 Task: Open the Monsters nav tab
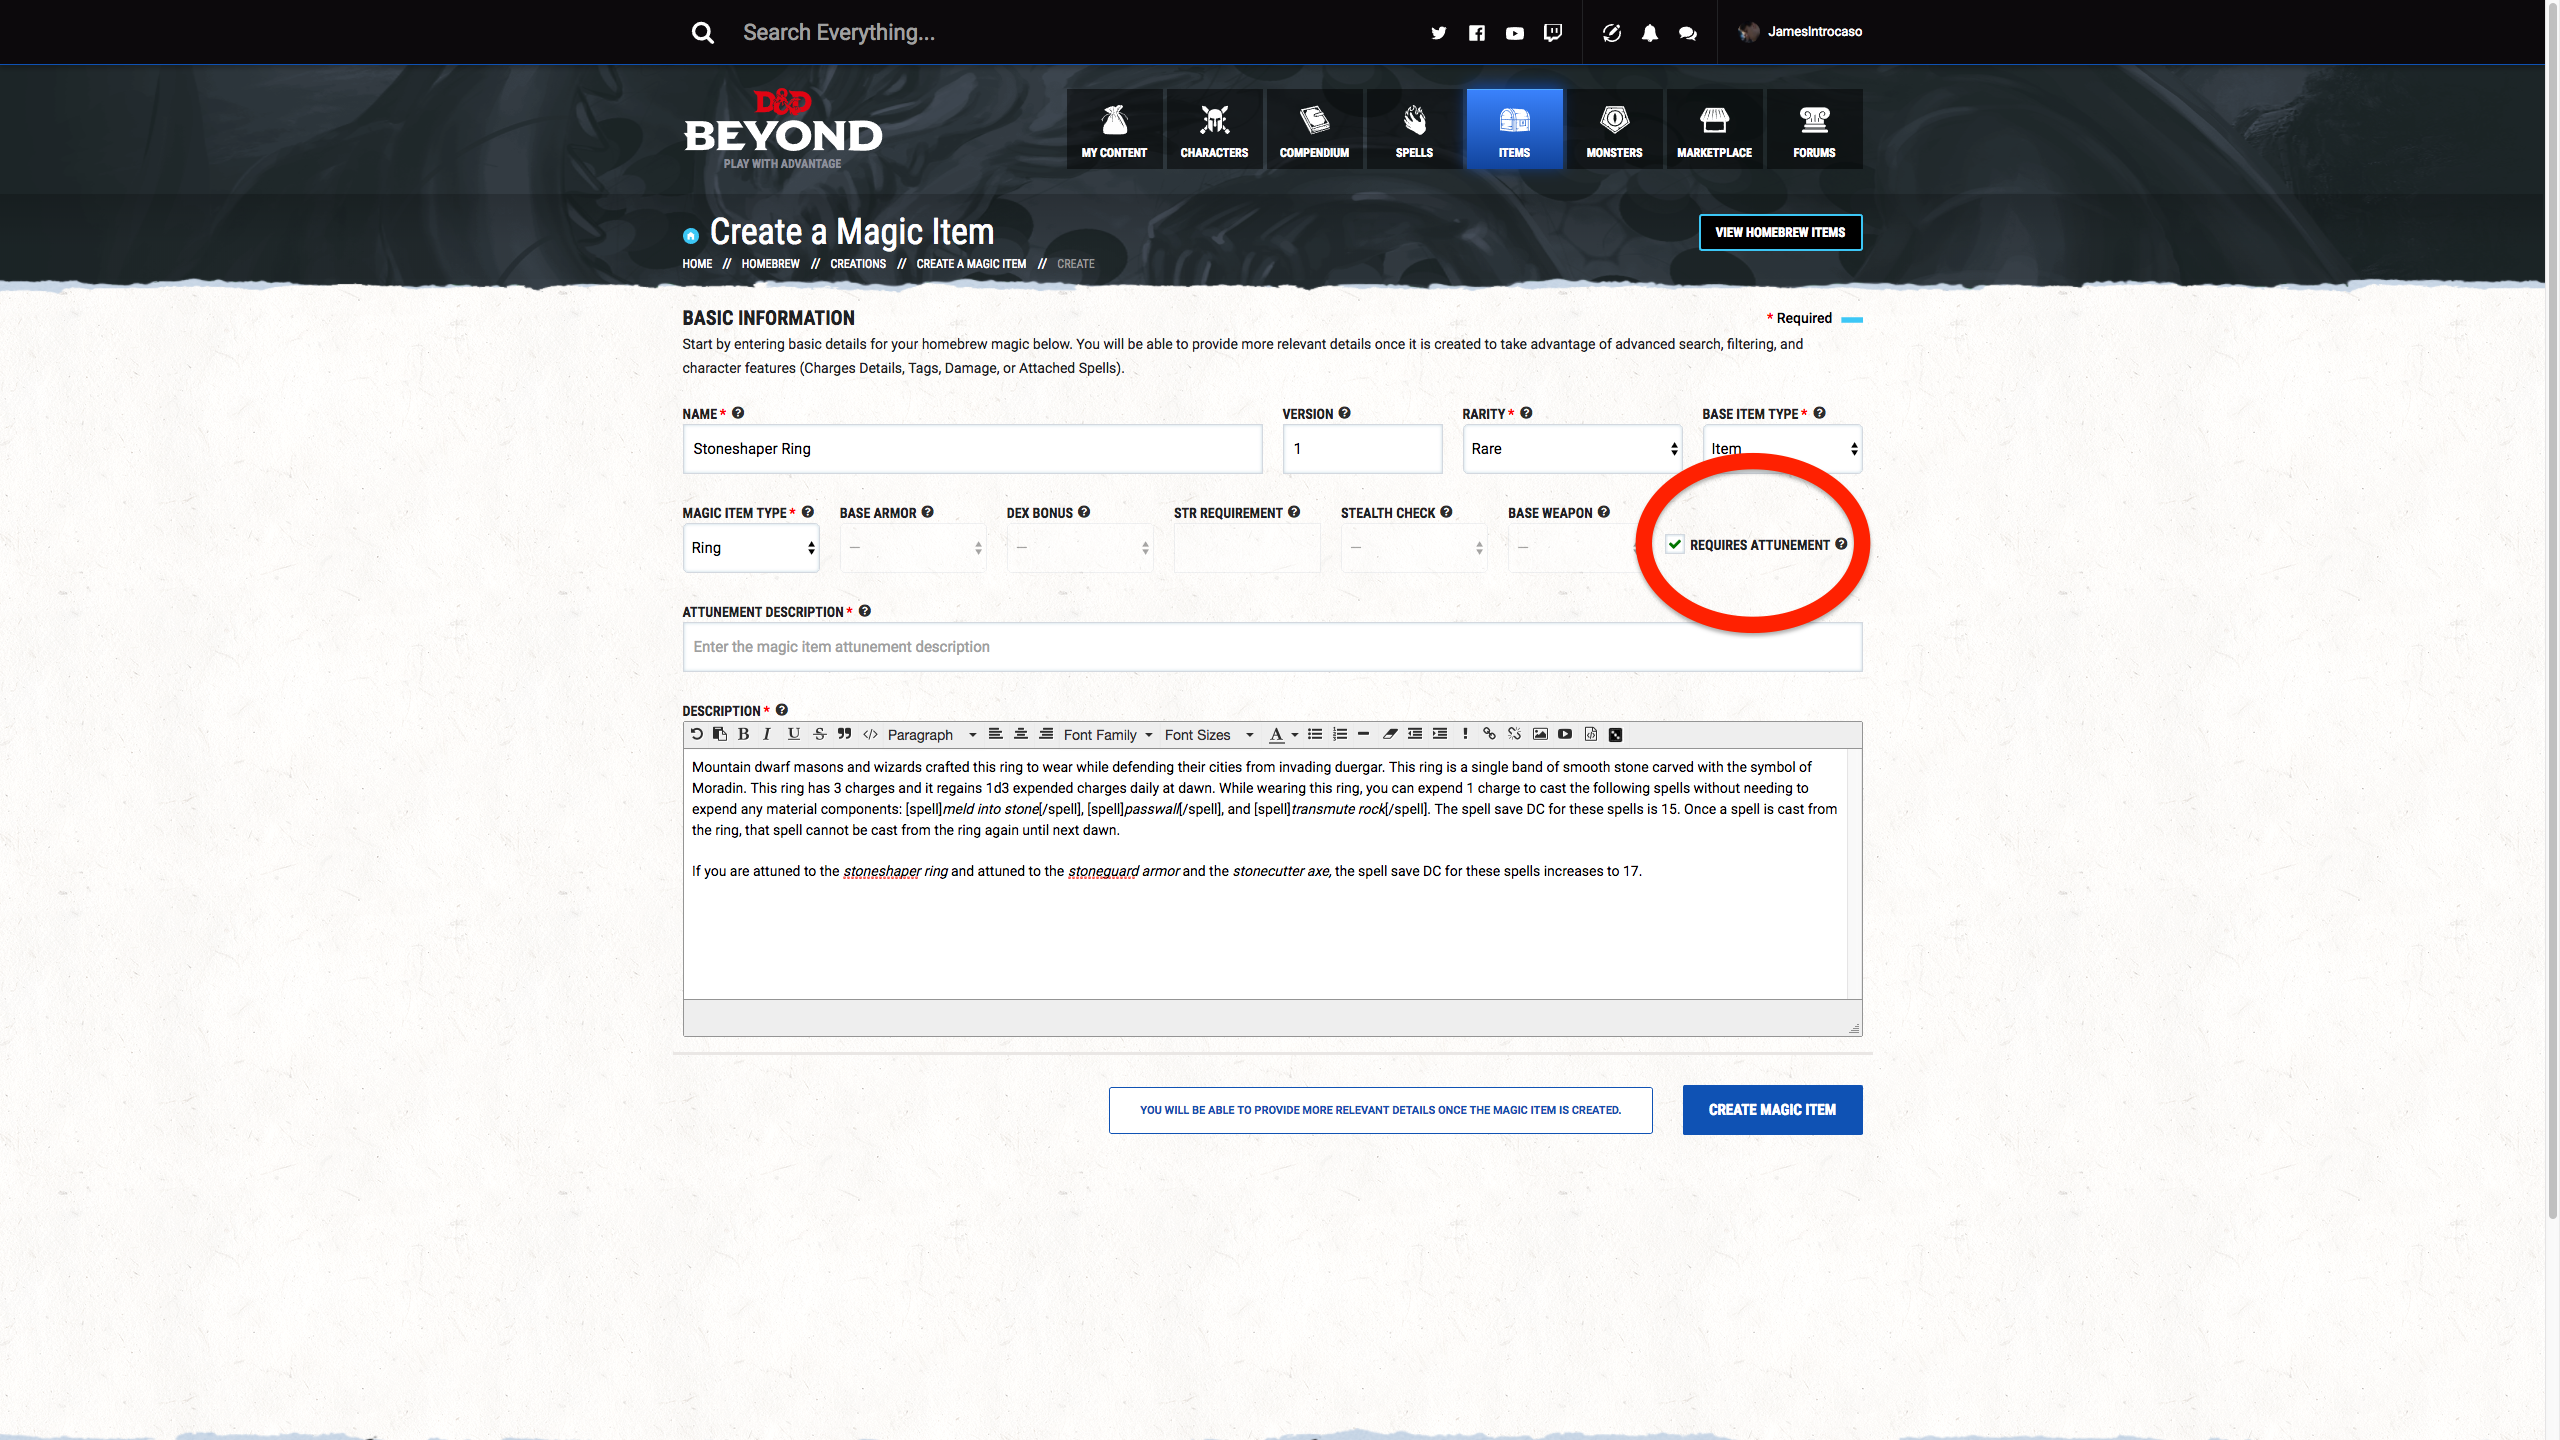(x=1614, y=129)
